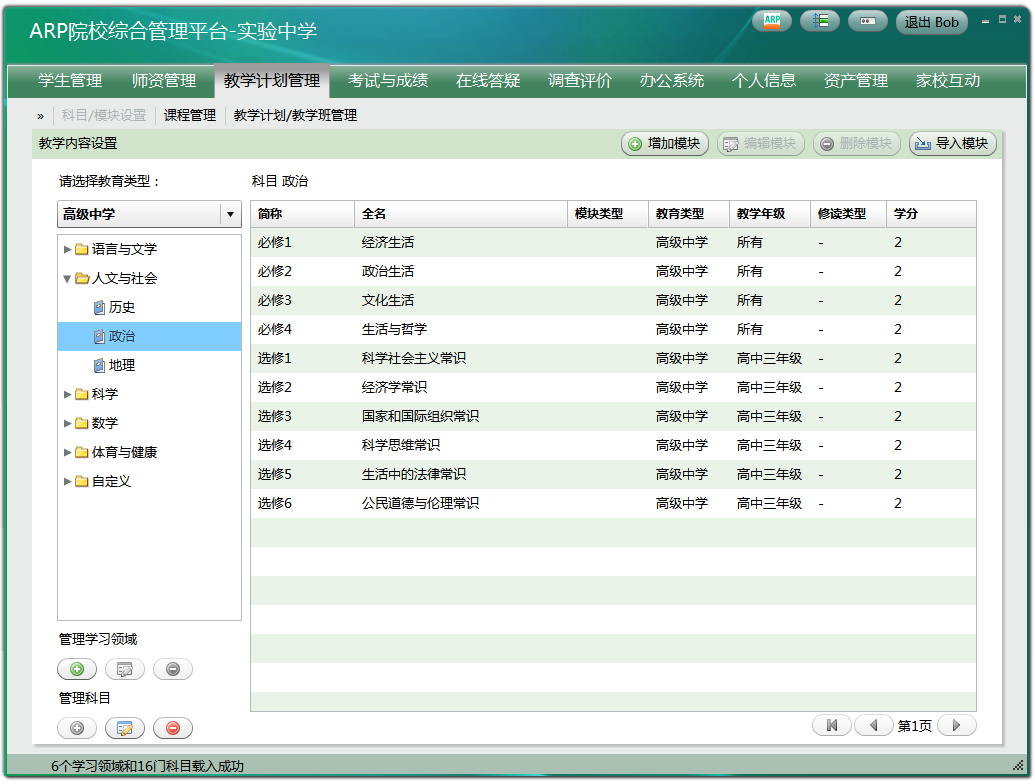Screen dimensions: 1035x784
Task: Click the keyboard icon button in title bar
Action: pyautogui.click(x=867, y=21)
